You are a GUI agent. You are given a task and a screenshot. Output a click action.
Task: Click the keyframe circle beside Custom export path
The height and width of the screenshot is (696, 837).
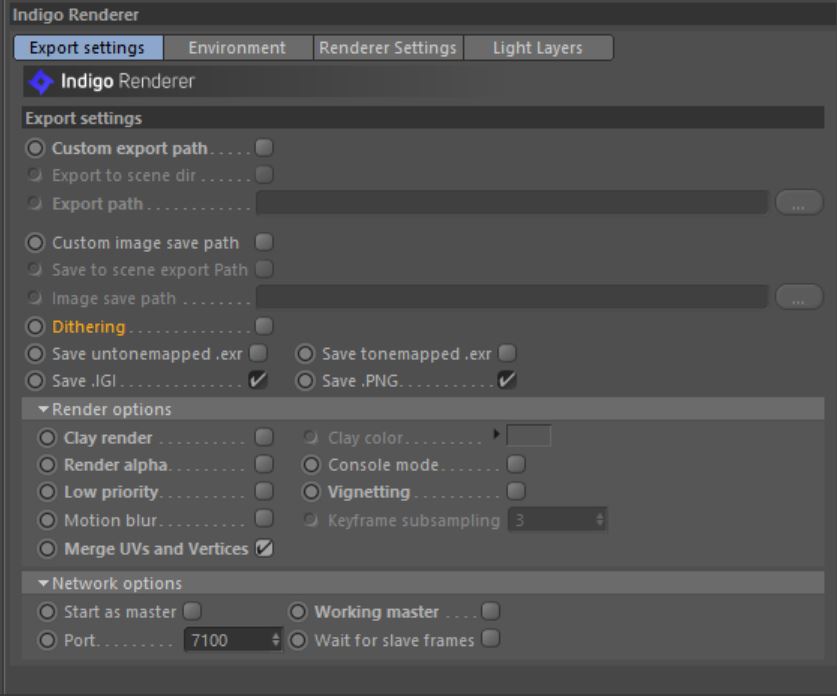[35, 148]
